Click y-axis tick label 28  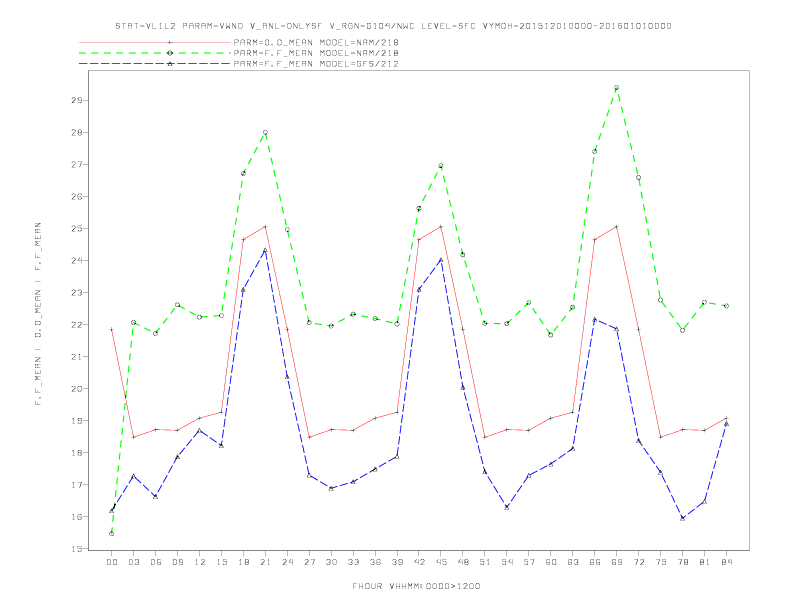[76, 132]
